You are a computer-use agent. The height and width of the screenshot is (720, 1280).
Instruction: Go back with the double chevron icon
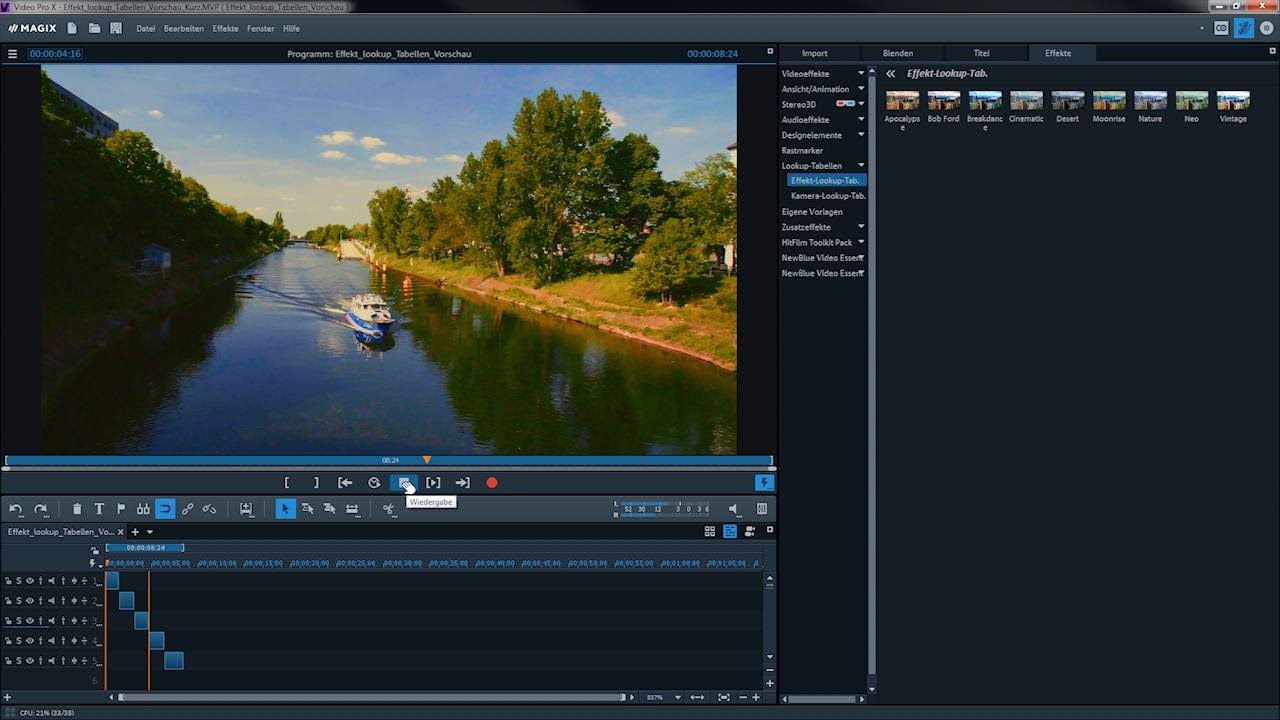tap(890, 74)
